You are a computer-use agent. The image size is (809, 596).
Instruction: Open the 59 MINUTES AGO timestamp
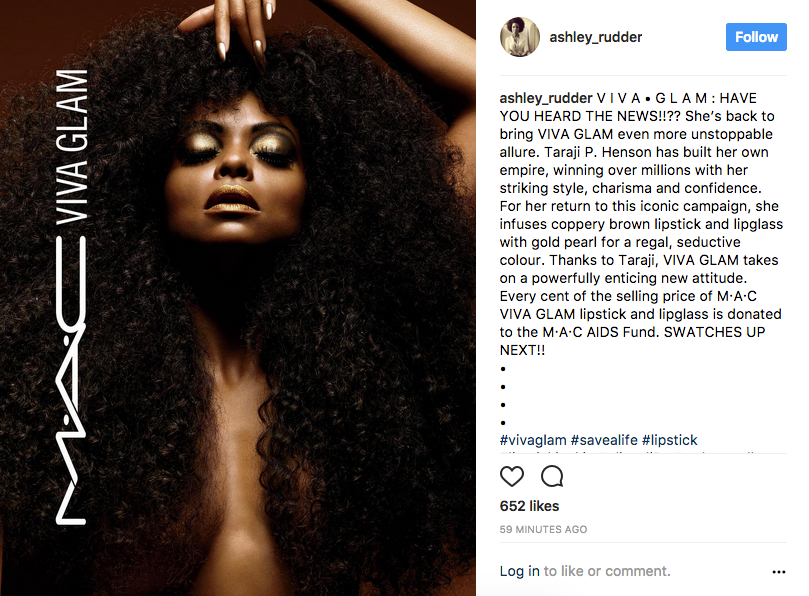543,529
